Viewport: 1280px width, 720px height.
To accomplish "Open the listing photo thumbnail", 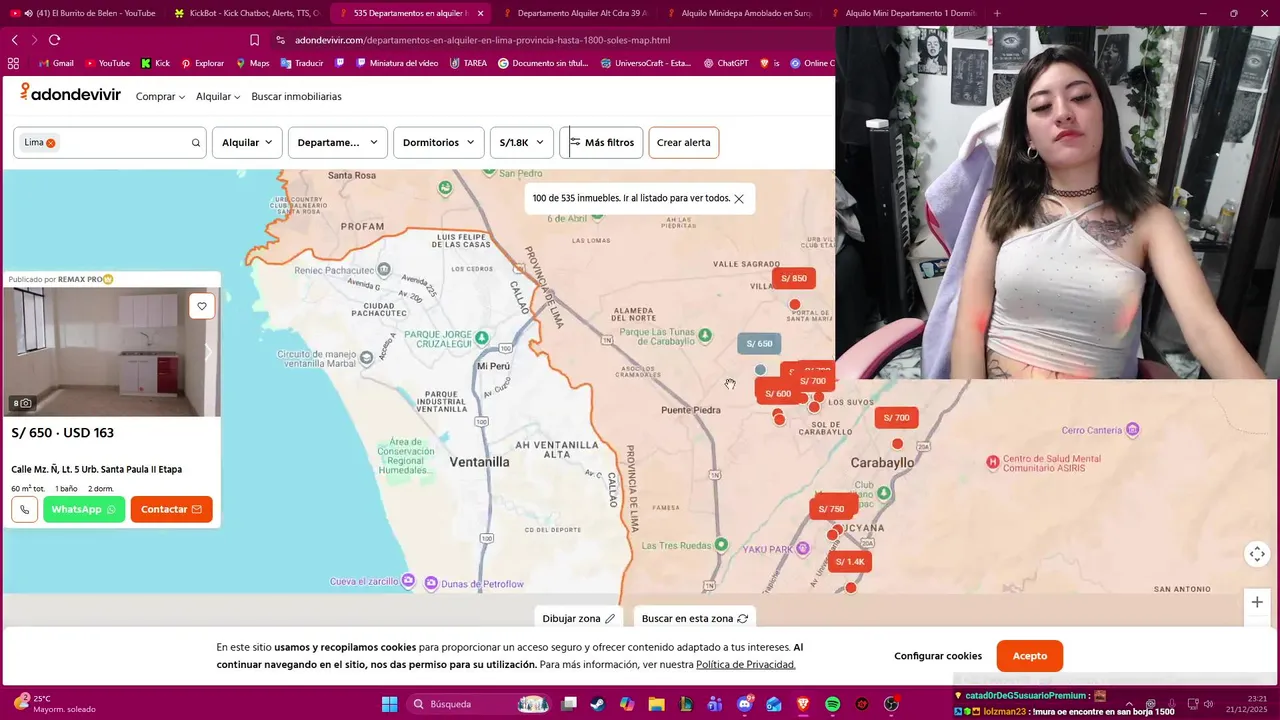I will tap(112, 352).
